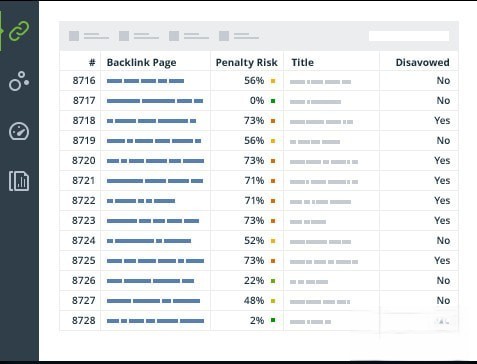Click the 71% risk value in row 8721
The width and height of the screenshot is (477, 364).
[x=254, y=180]
